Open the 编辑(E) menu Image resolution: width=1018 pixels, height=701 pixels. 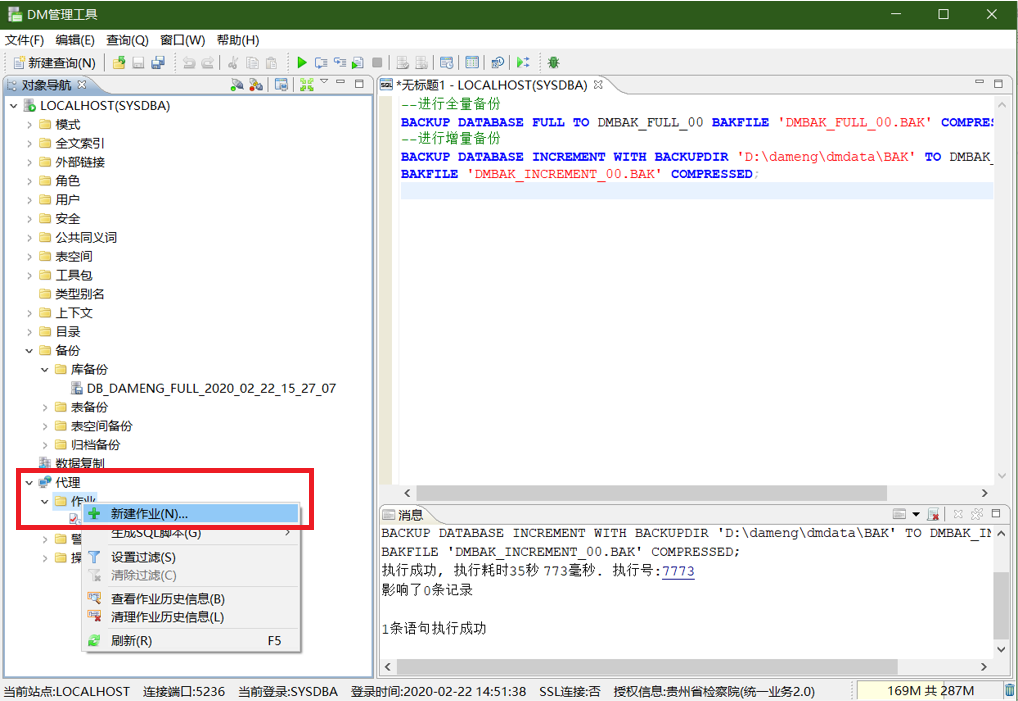[x=75, y=40]
